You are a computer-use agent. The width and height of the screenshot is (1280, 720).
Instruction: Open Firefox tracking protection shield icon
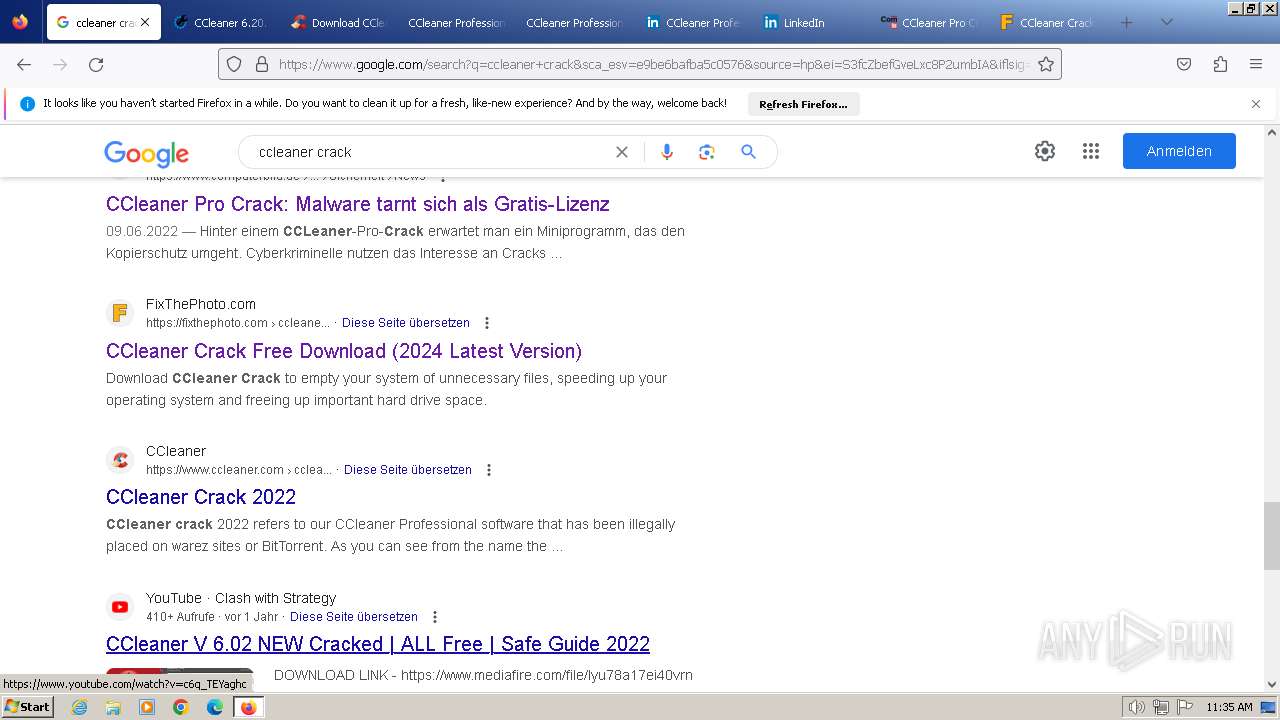tap(234, 64)
